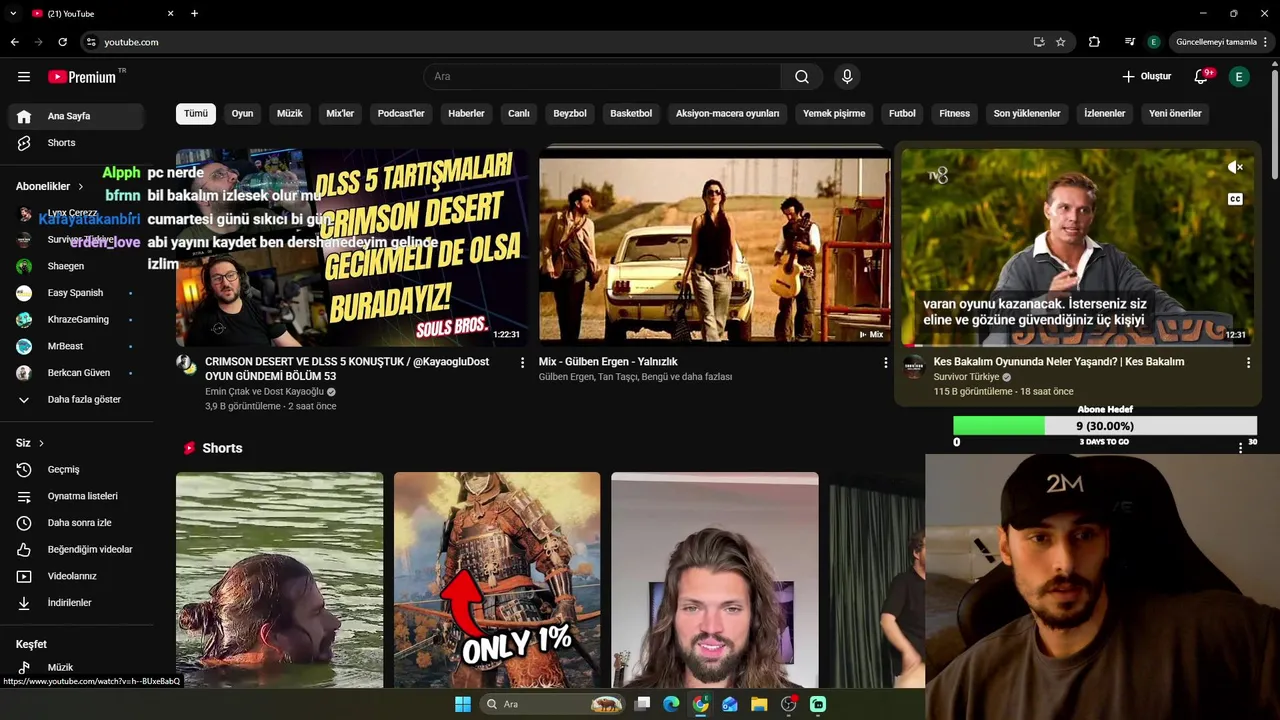Open File Explorer from taskbar
Screen dimensions: 1280x720
click(759, 704)
